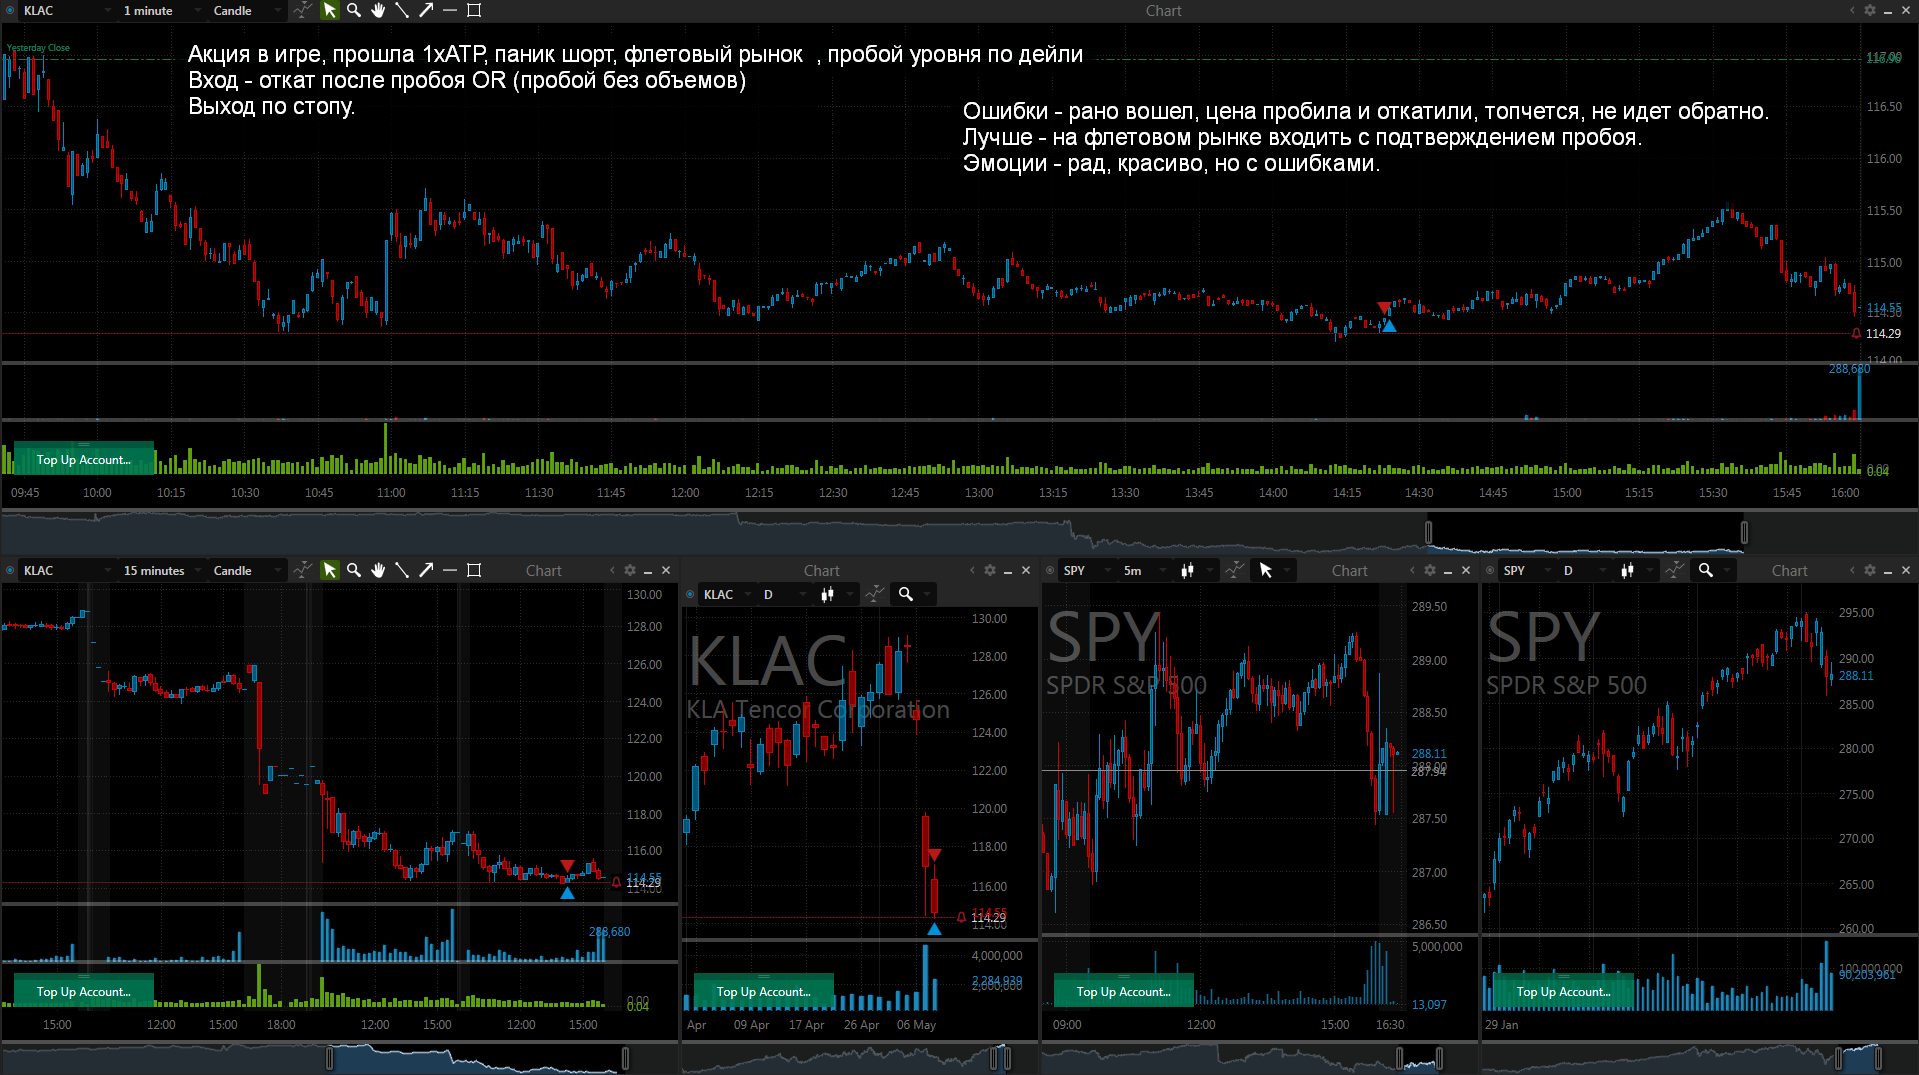Click Top Up Account button in top chart
Screen dimensions: 1919x1075
click(x=84, y=459)
